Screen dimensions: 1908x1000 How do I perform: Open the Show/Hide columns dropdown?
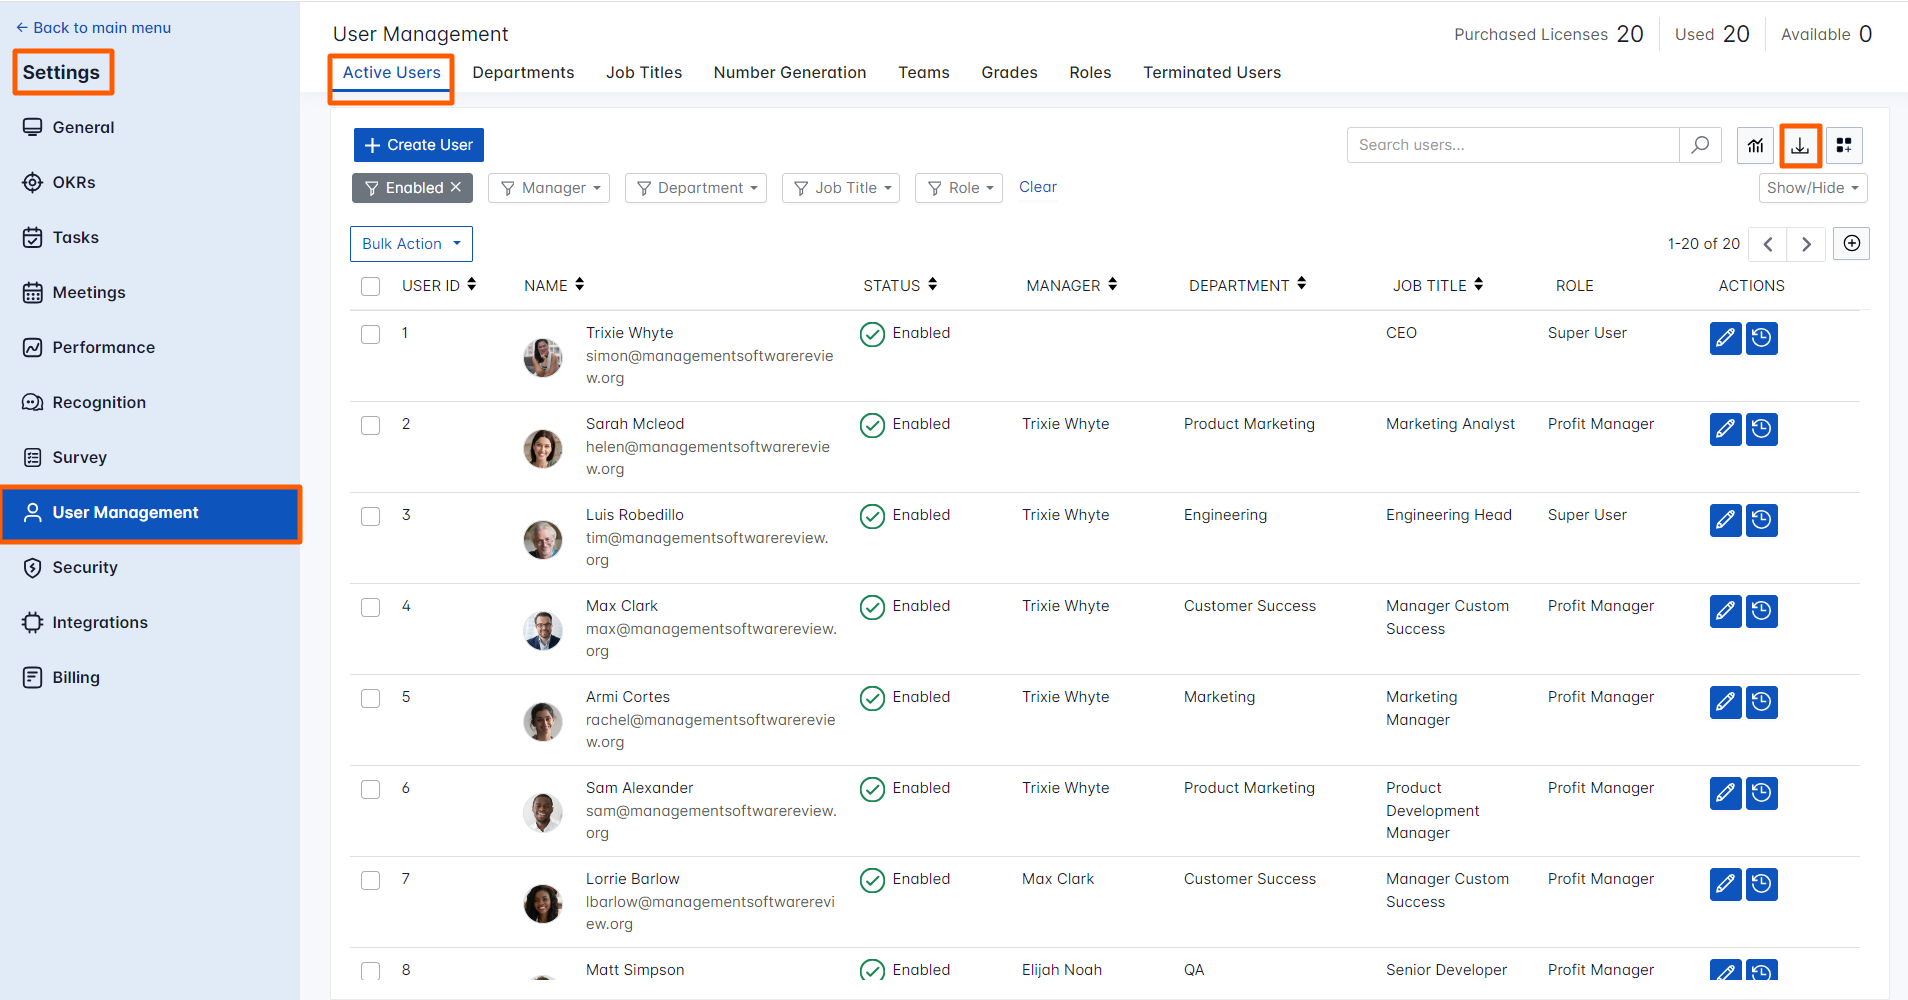[1813, 188]
